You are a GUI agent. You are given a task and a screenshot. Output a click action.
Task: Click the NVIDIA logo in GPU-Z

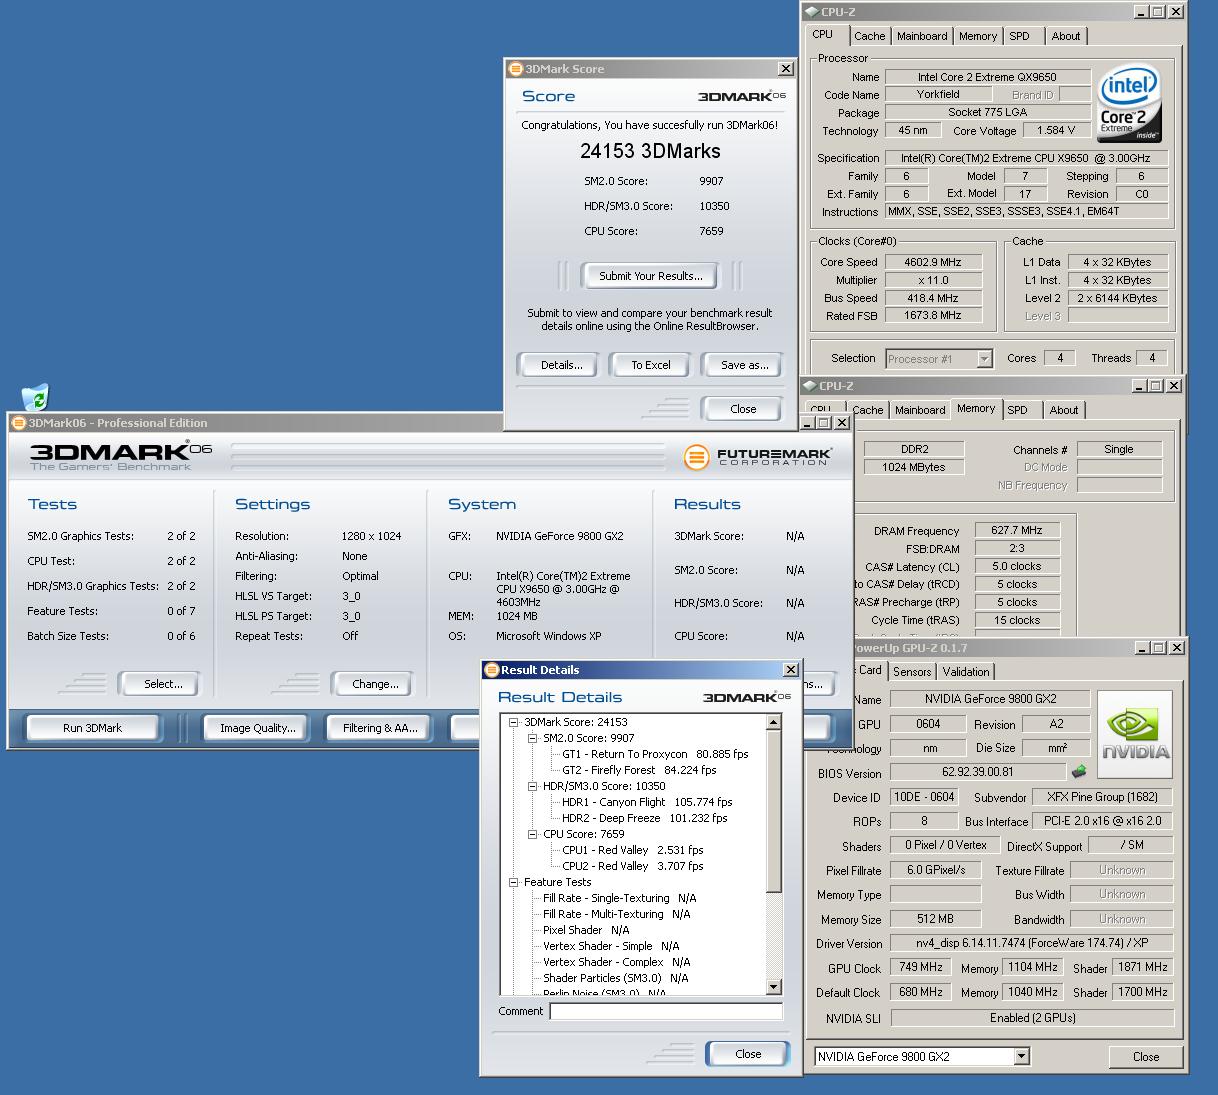1136,734
